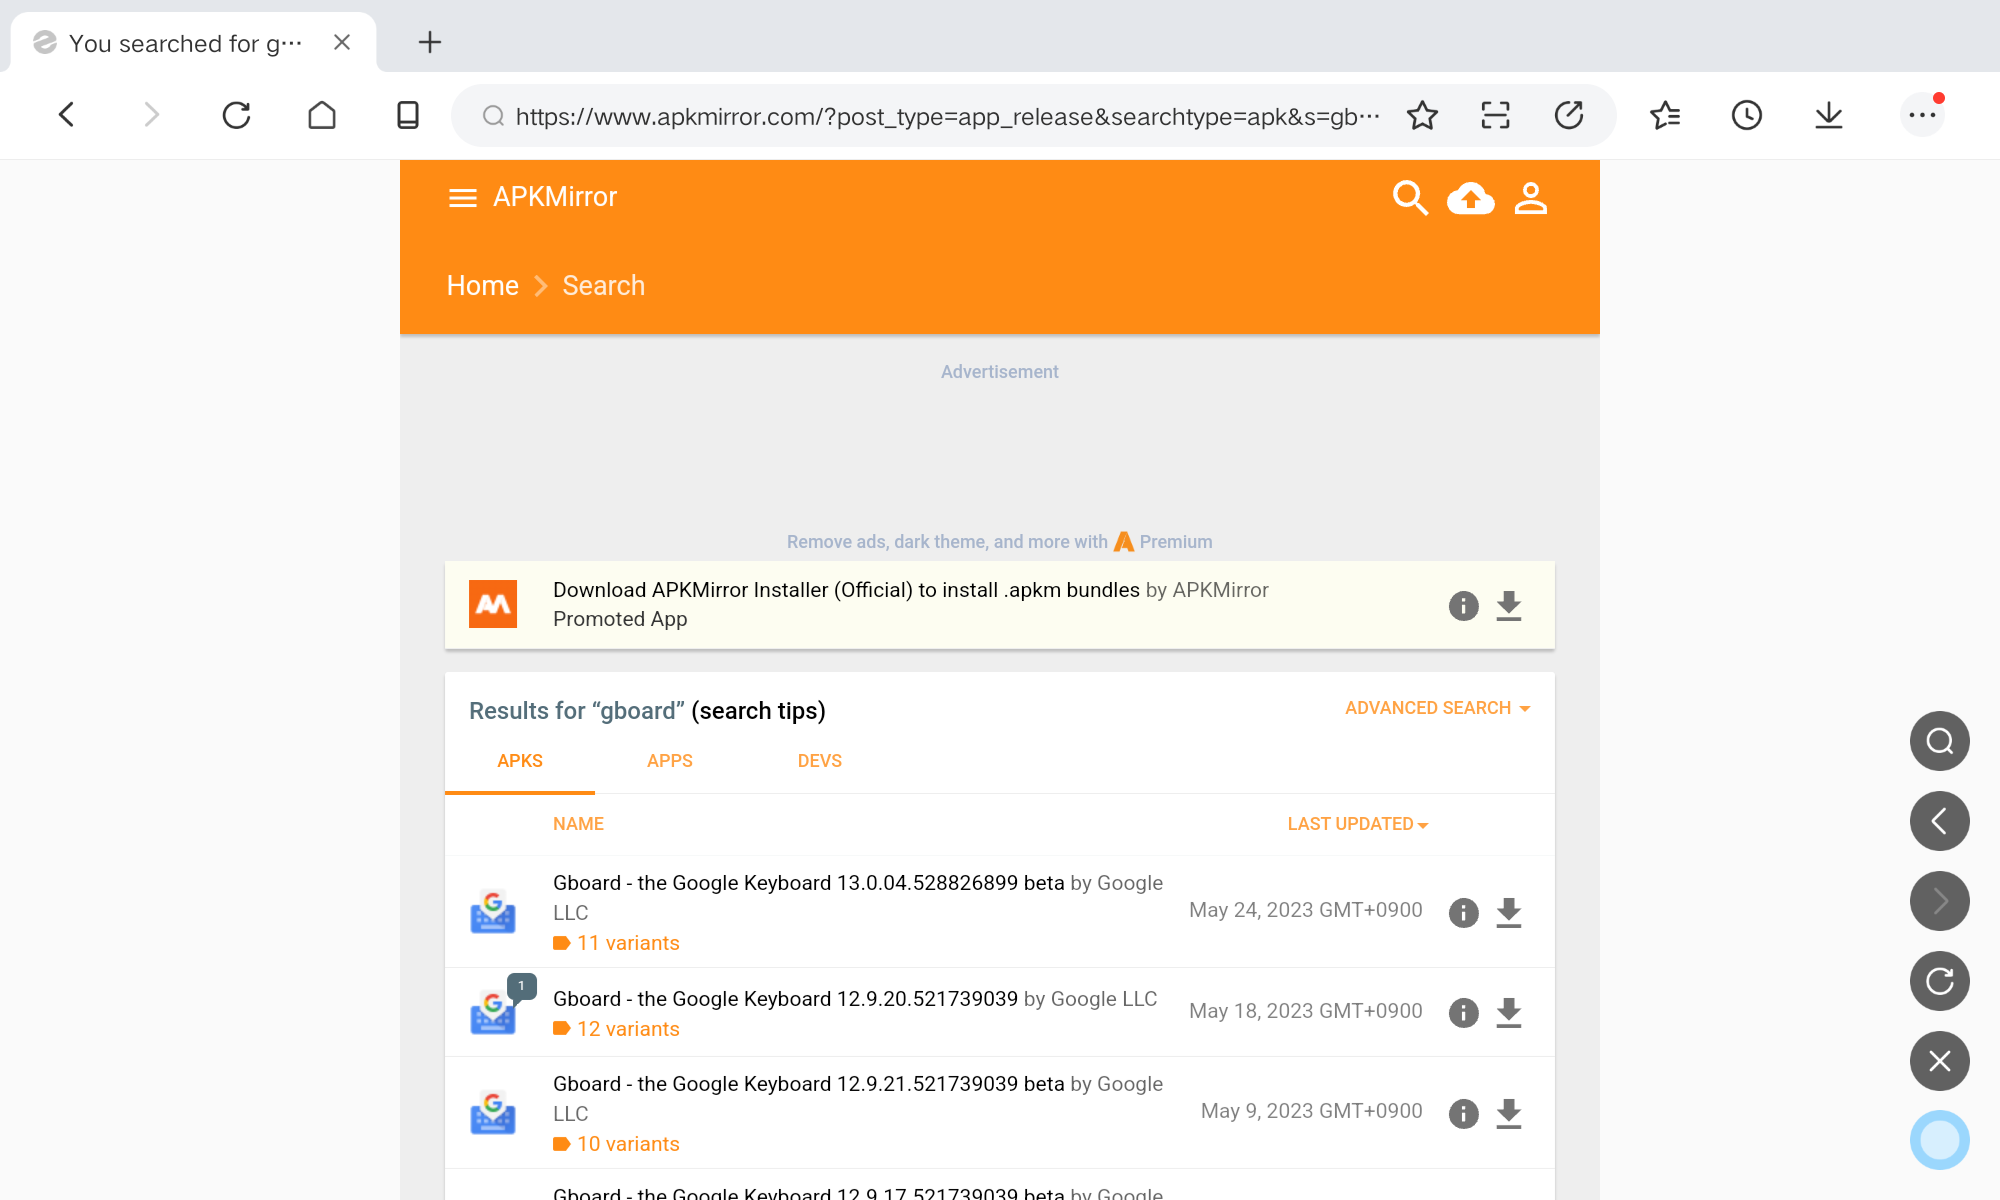Show info for Gboard 12.9.20.521739039
2000x1200 pixels.
(x=1463, y=1012)
